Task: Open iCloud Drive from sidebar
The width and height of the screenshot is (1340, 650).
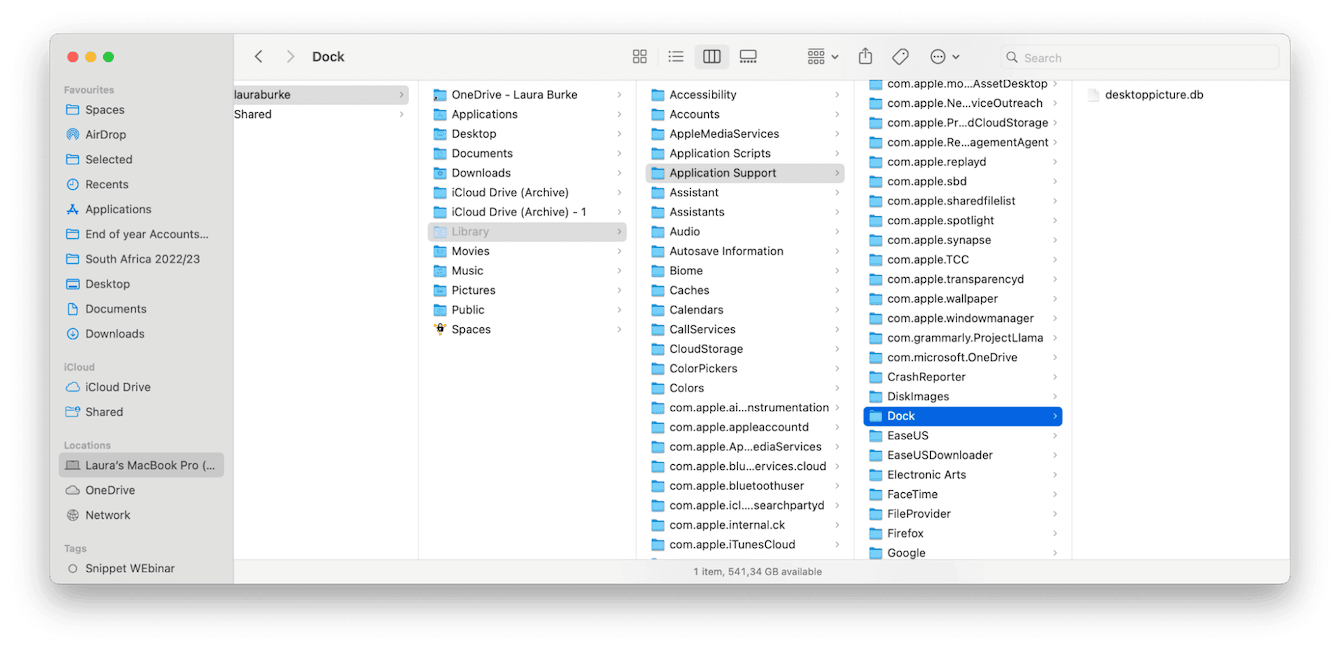Action: [117, 388]
